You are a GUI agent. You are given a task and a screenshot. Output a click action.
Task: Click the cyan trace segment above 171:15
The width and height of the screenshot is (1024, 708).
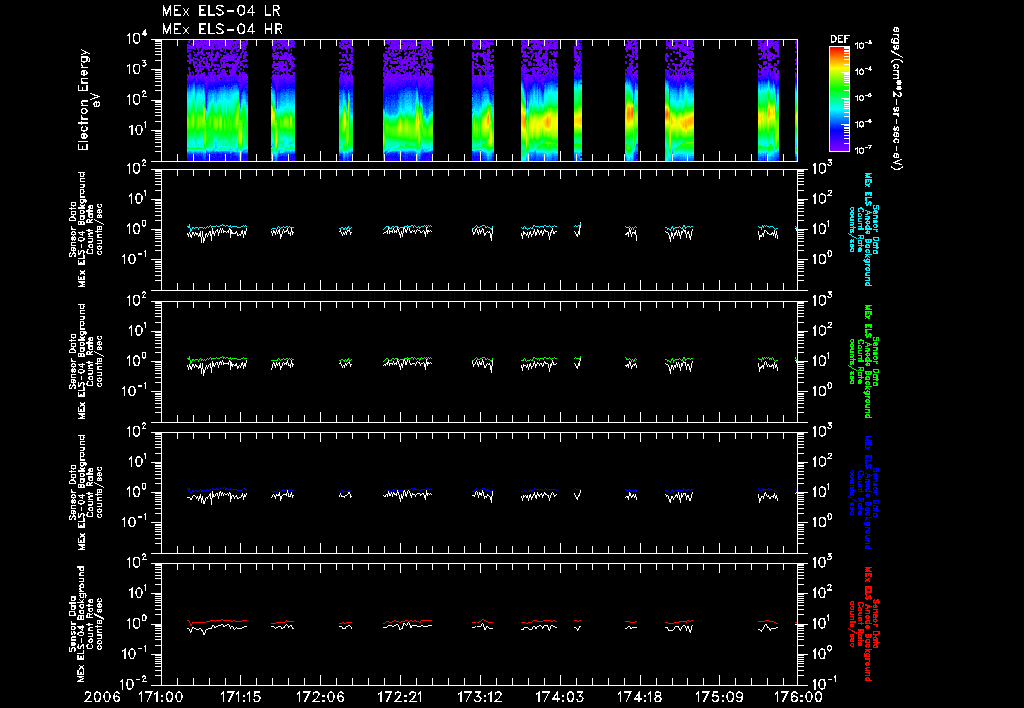(217, 227)
